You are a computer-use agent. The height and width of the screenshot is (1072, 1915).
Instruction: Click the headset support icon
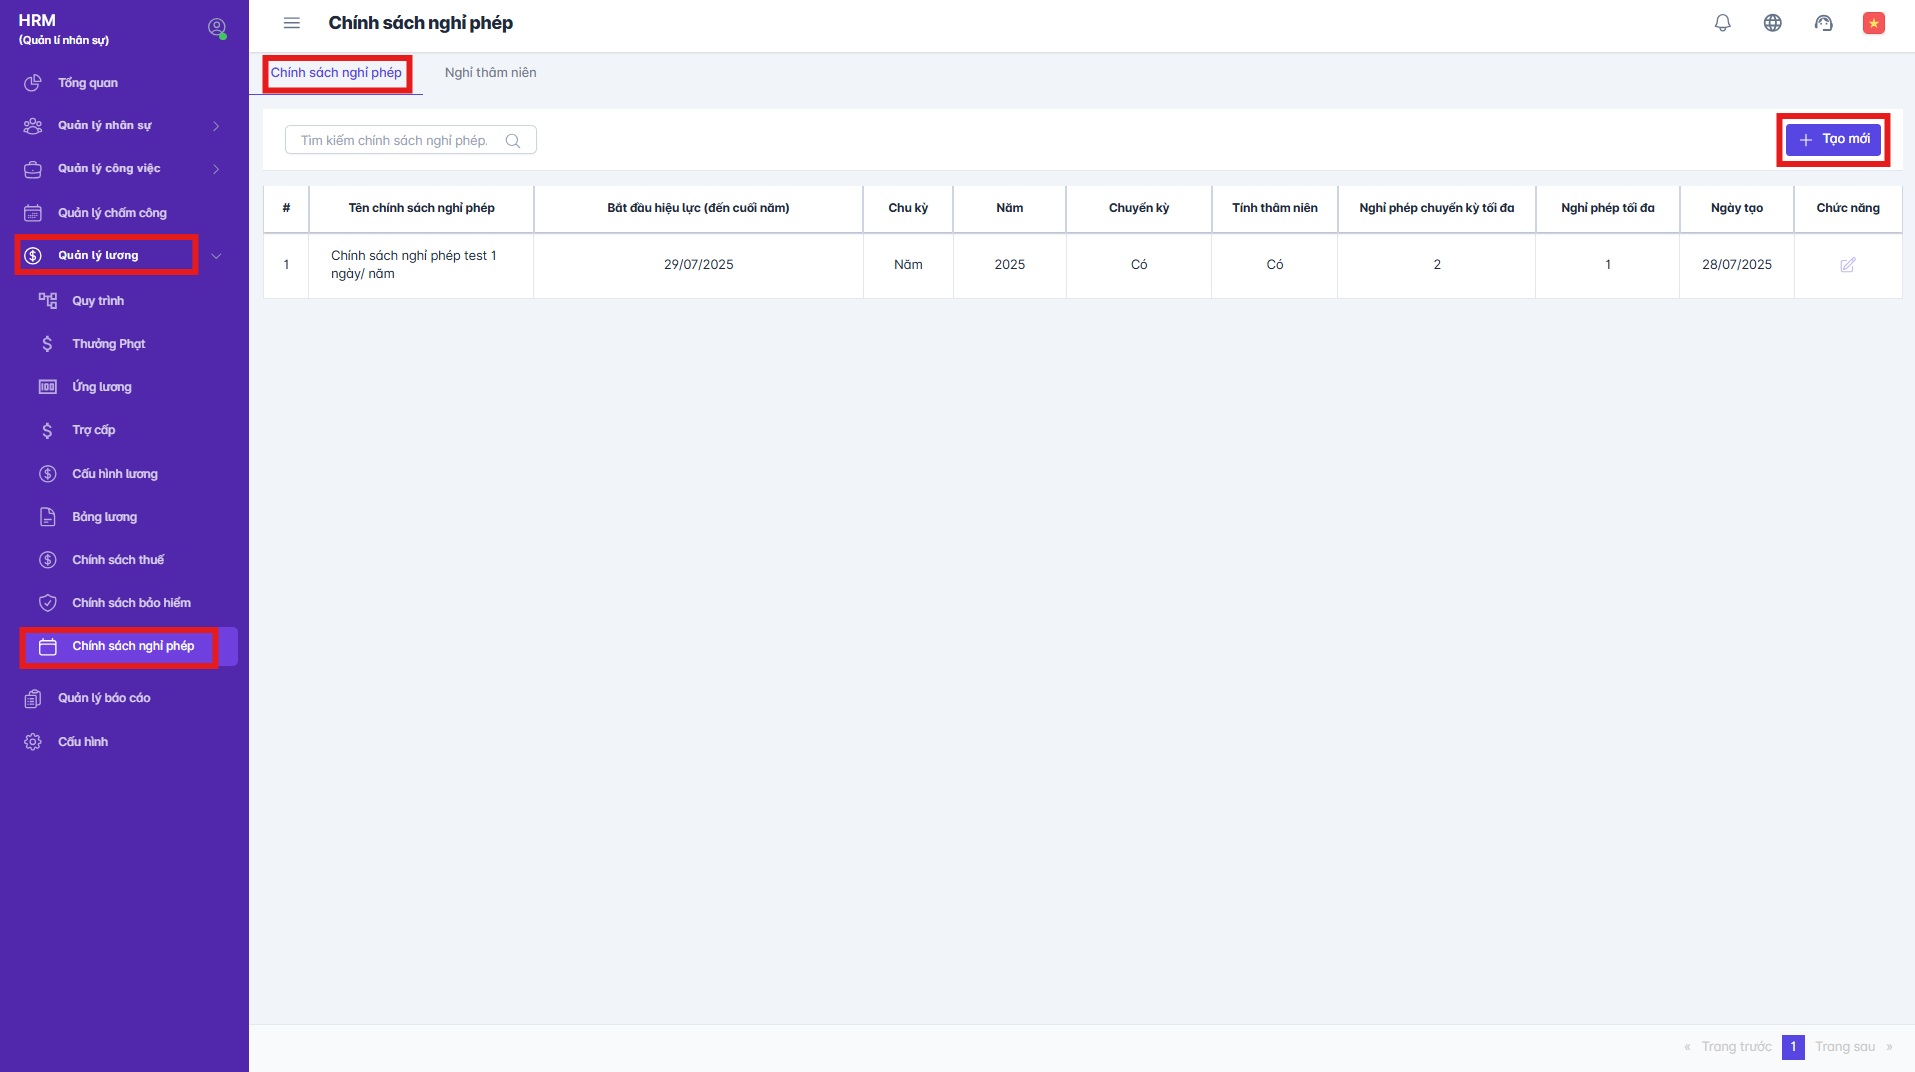click(x=1823, y=23)
